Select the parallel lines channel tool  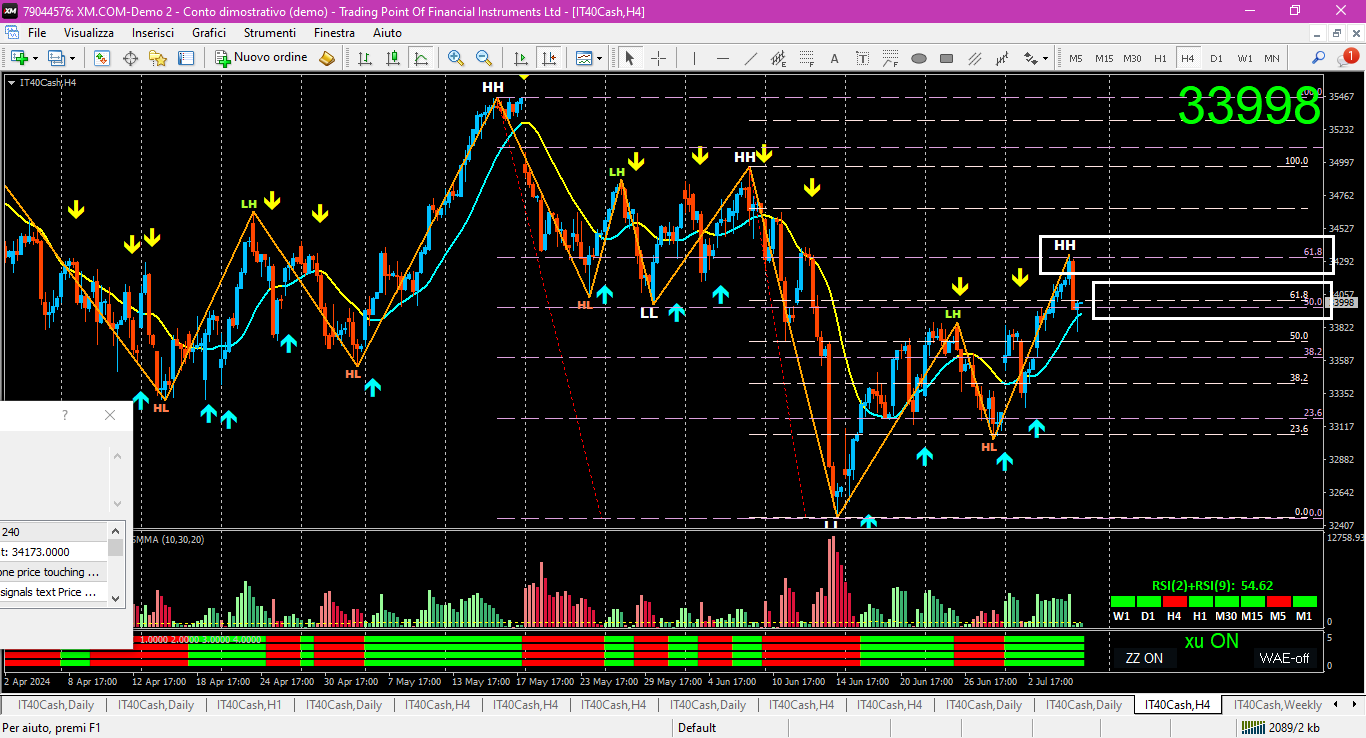point(974,58)
